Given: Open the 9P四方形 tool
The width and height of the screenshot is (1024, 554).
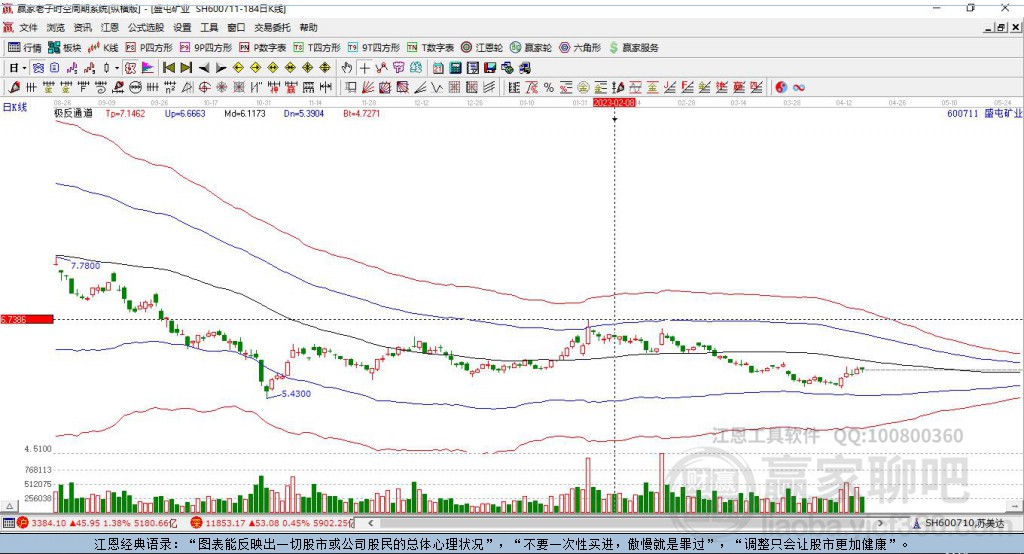Looking at the screenshot, I should pyautogui.click(x=206, y=48).
